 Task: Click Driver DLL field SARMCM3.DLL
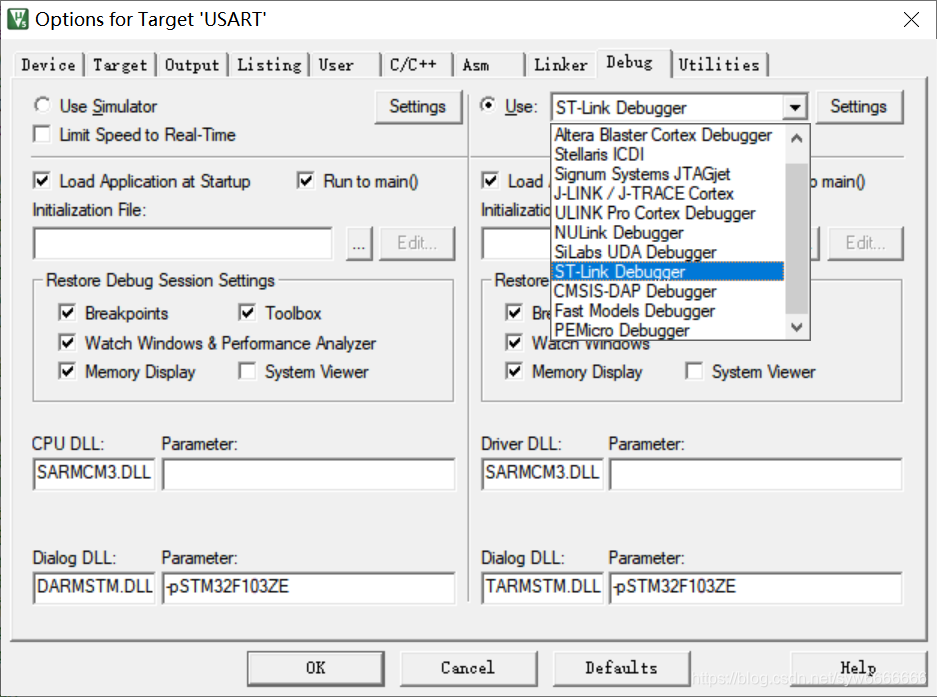[x=542, y=474]
